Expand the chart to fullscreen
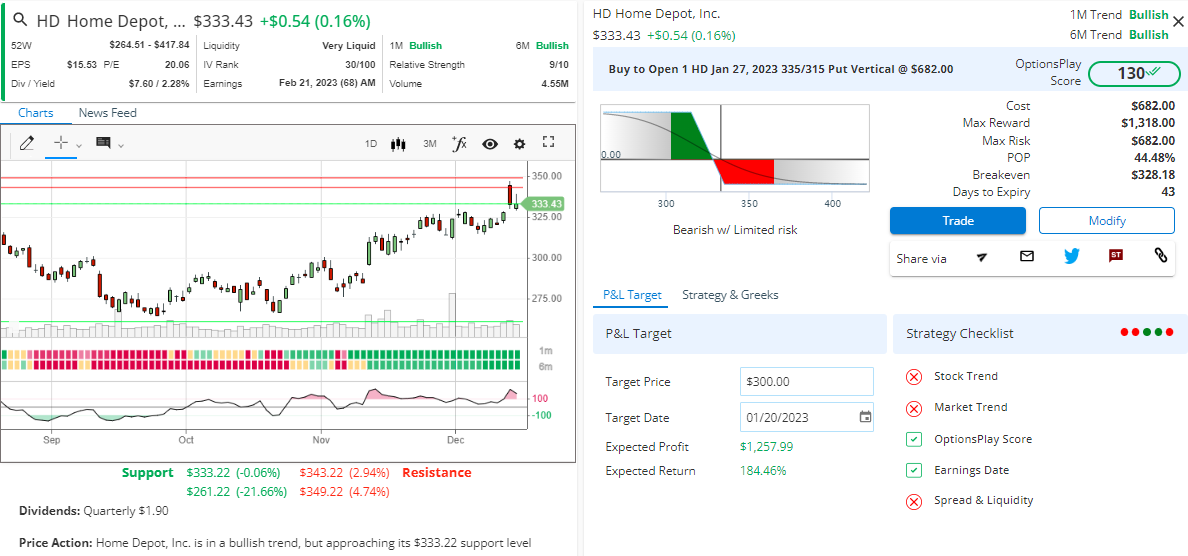The image size is (1188, 556). point(549,142)
